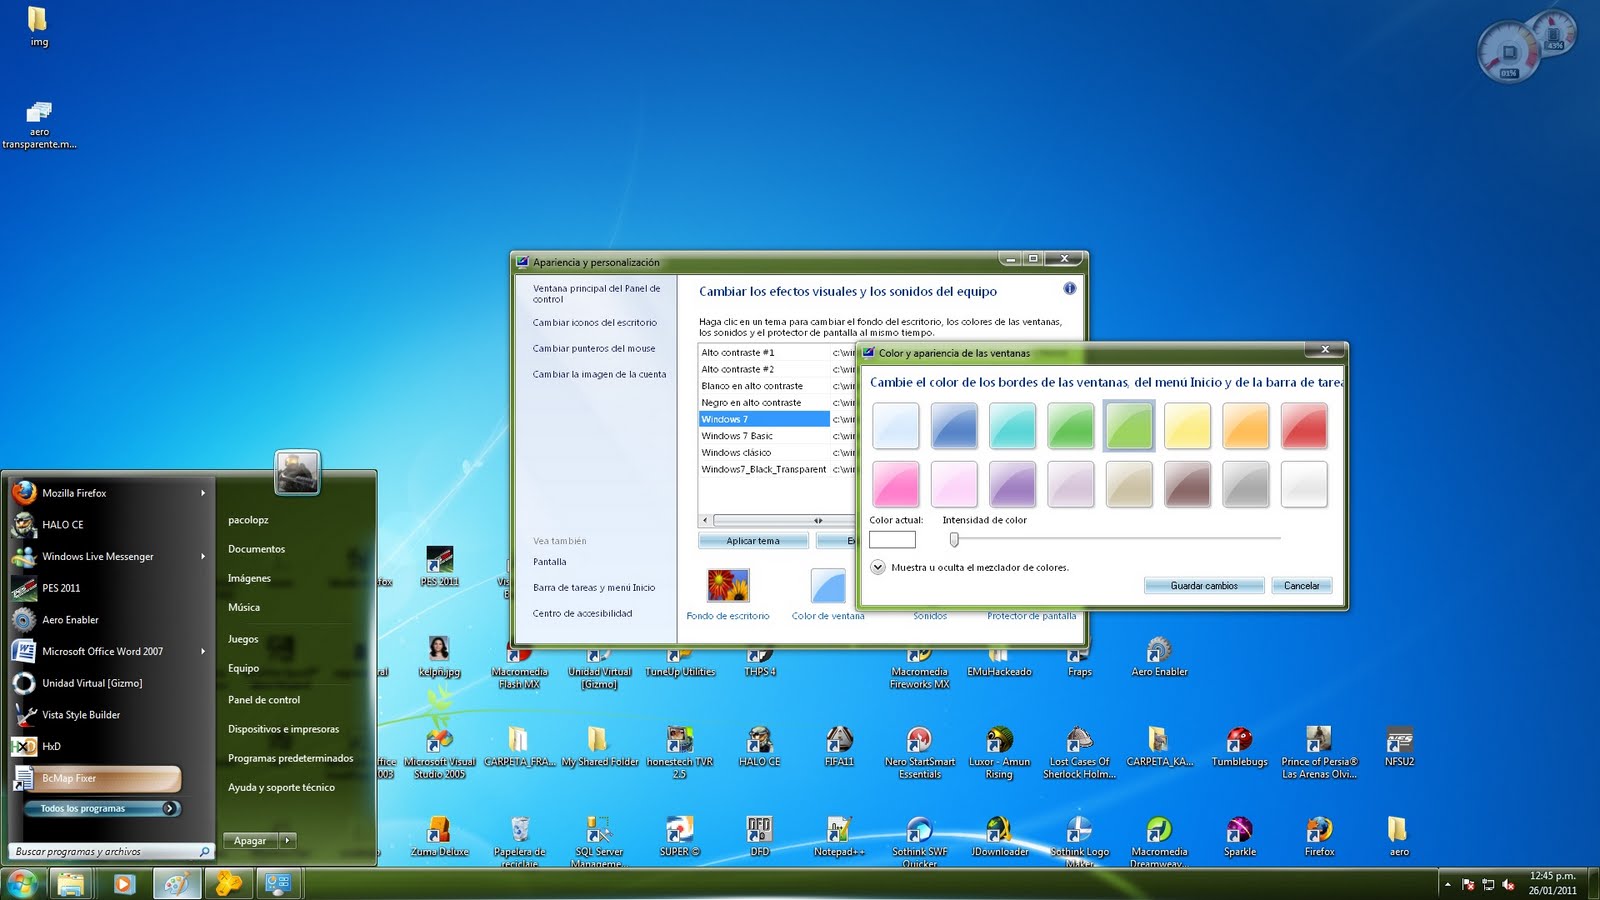Image resolution: width=1600 pixels, height=900 pixels.
Task: Open Barra de tareas y menú Inicio link
Action: [x=594, y=588]
